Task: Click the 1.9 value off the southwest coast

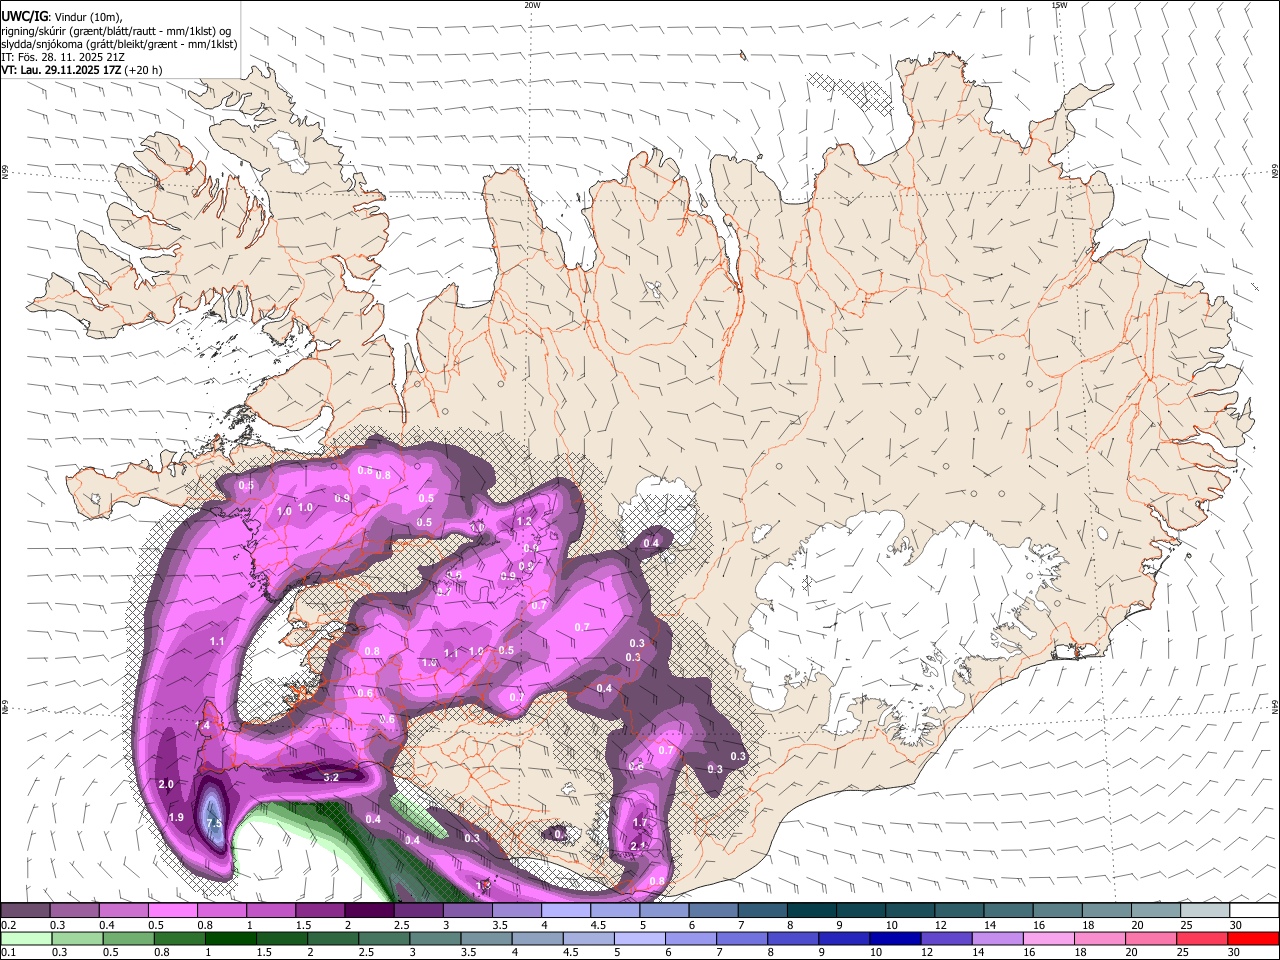Action: point(176,818)
